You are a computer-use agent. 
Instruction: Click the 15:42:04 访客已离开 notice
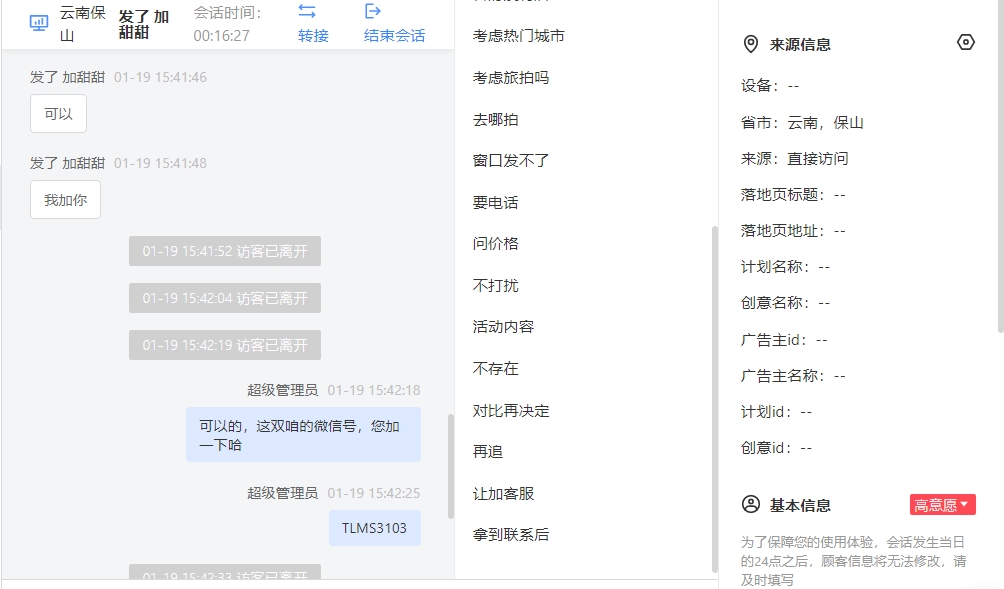225,298
